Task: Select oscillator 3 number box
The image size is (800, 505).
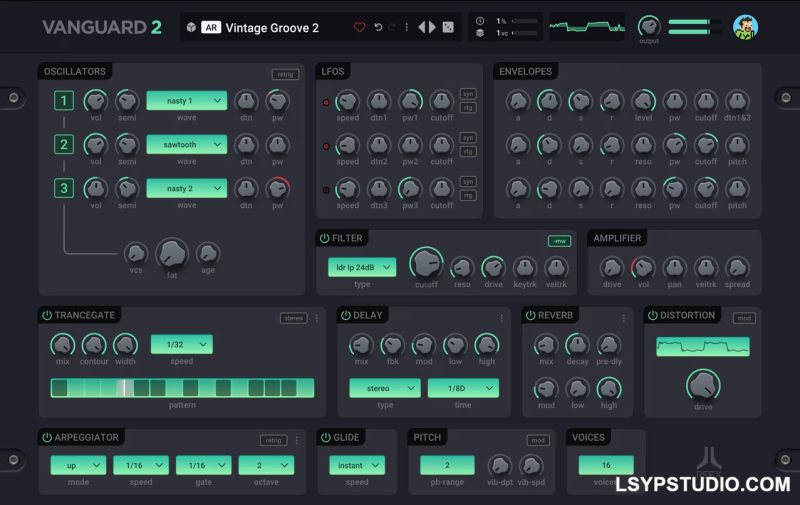Action: click(64, 188)
